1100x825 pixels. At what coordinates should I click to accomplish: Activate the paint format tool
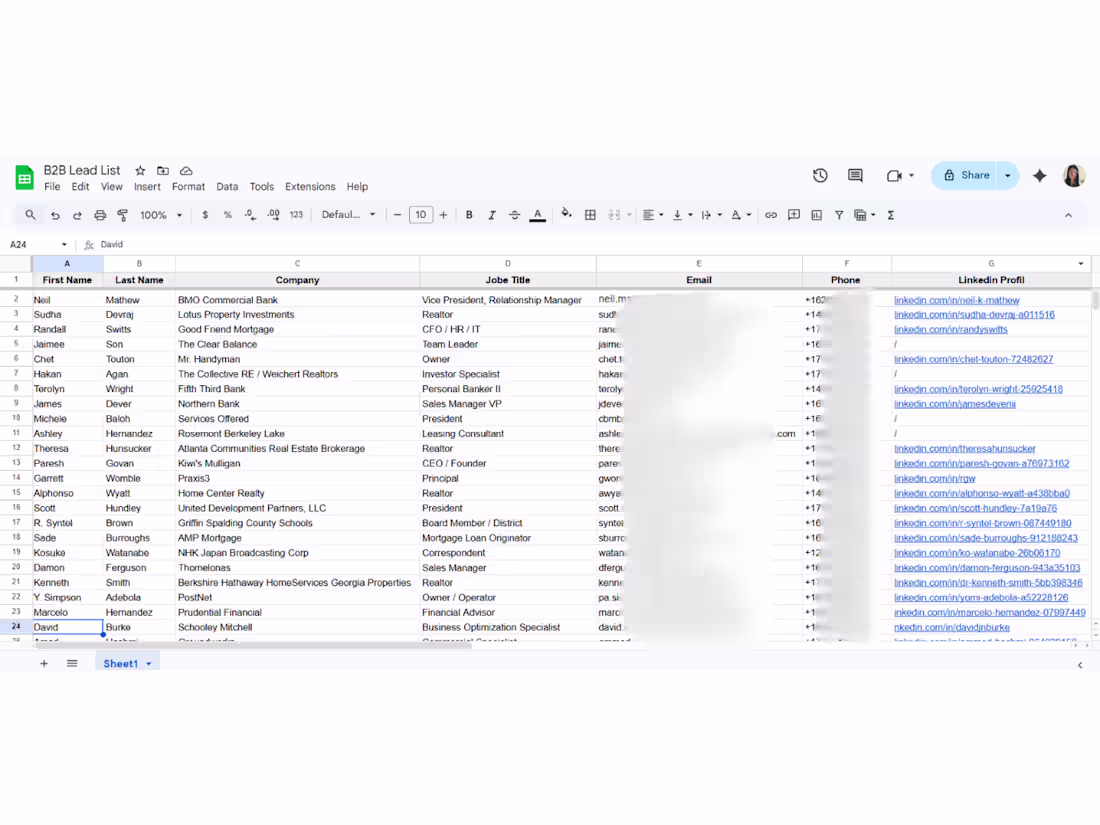pyautogui.click(x=122, y=215)
